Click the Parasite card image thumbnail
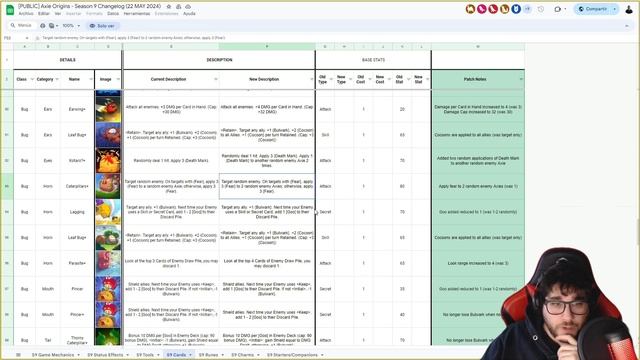 click(108, 263)
